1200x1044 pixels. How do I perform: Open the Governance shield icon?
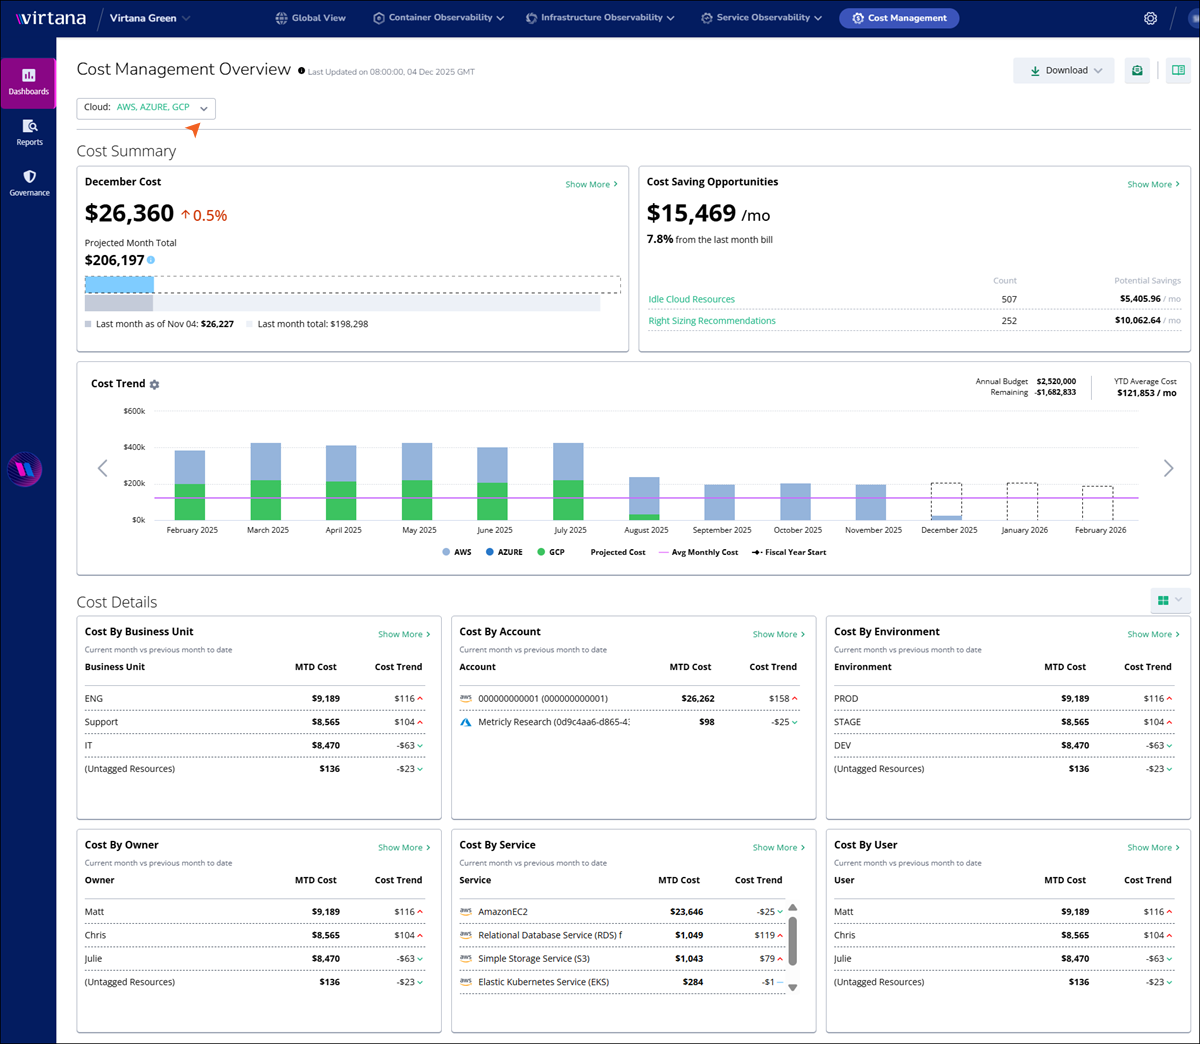coord(29,182)
